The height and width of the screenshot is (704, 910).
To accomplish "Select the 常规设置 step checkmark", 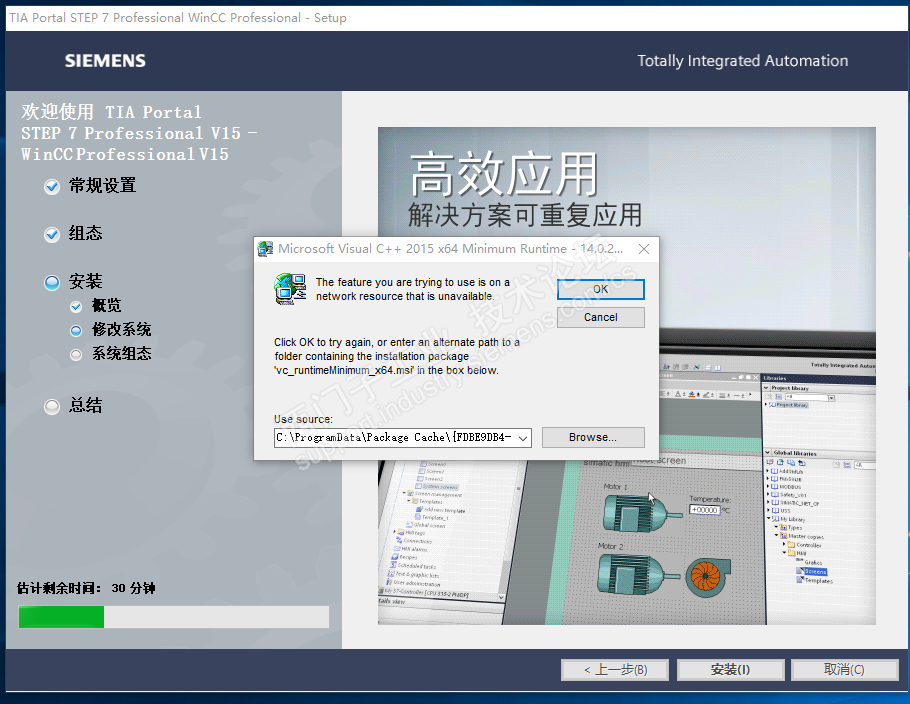I will (52, 186).
